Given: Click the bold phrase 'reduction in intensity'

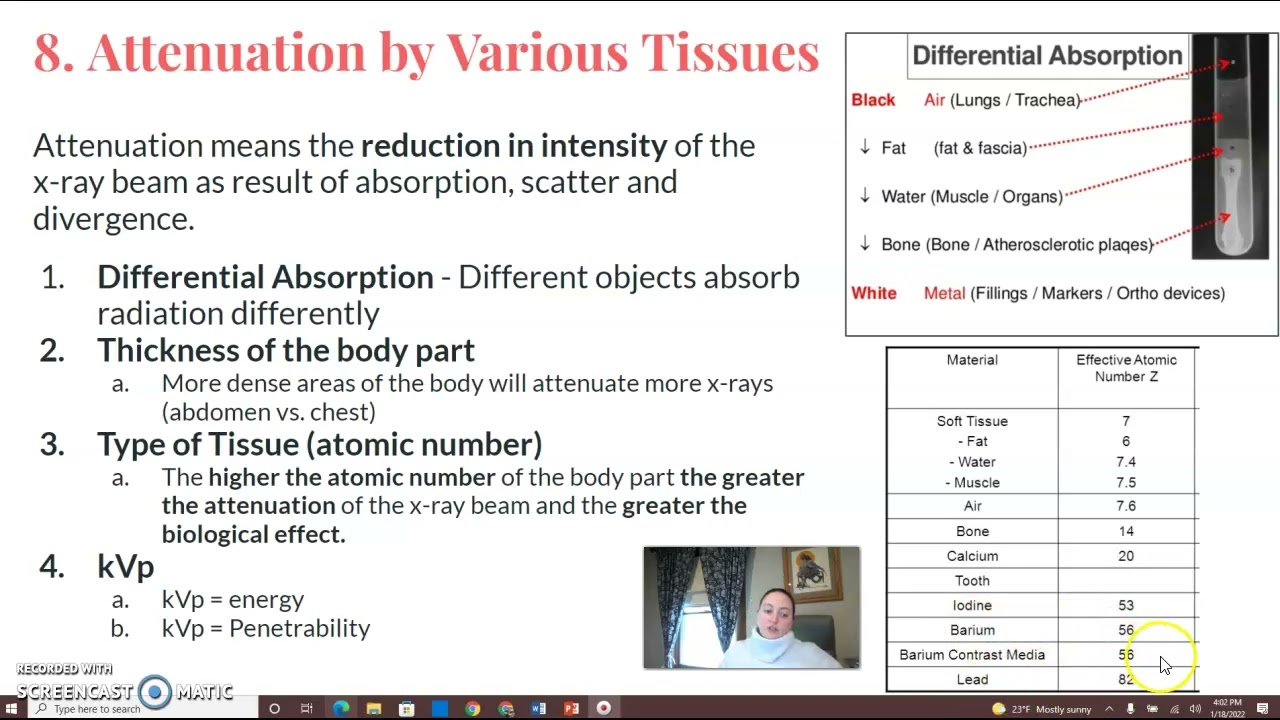Looking at the screenshot, I should click(x=514, y=146).
